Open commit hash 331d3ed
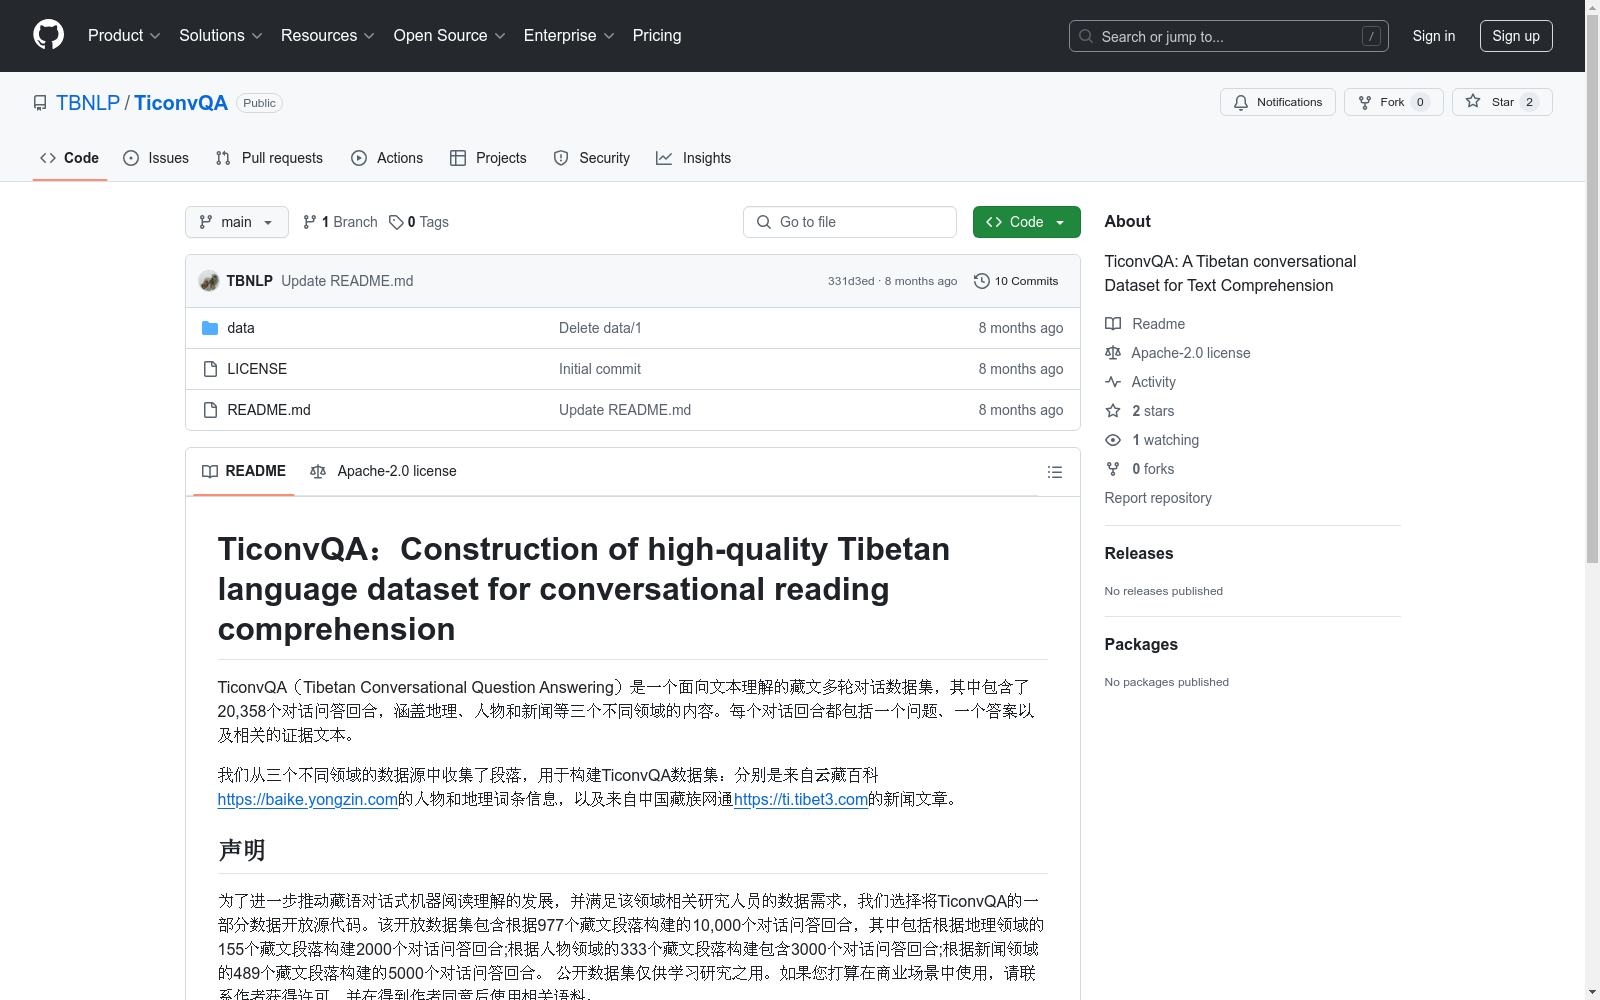This screenshot has width=1600, height=1000. point(851,281)
